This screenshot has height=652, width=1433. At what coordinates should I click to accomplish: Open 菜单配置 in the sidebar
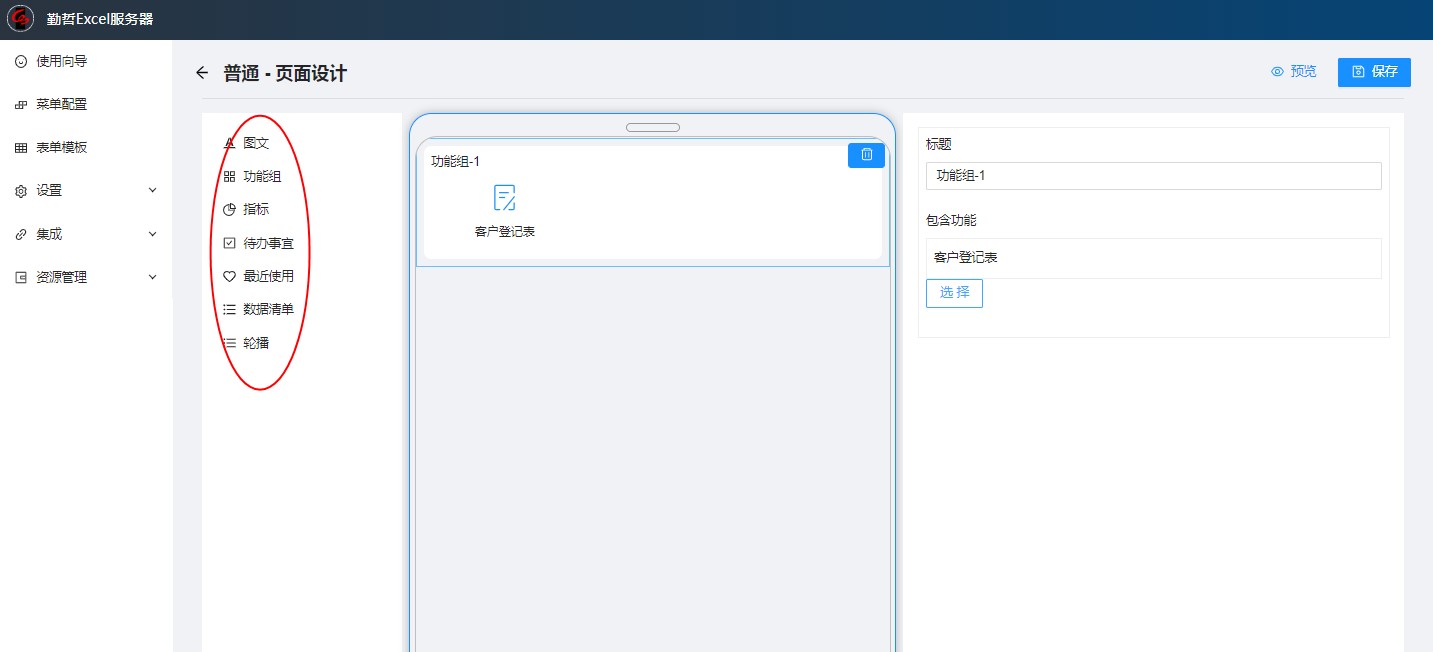click(61, 104)
